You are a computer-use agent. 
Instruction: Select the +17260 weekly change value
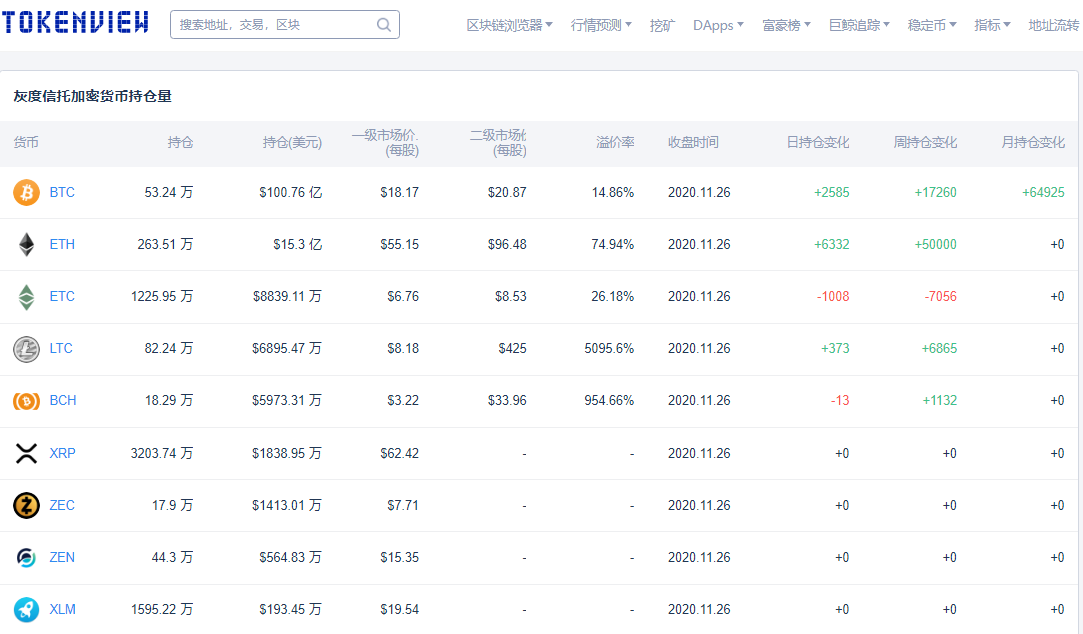[935, 192]
